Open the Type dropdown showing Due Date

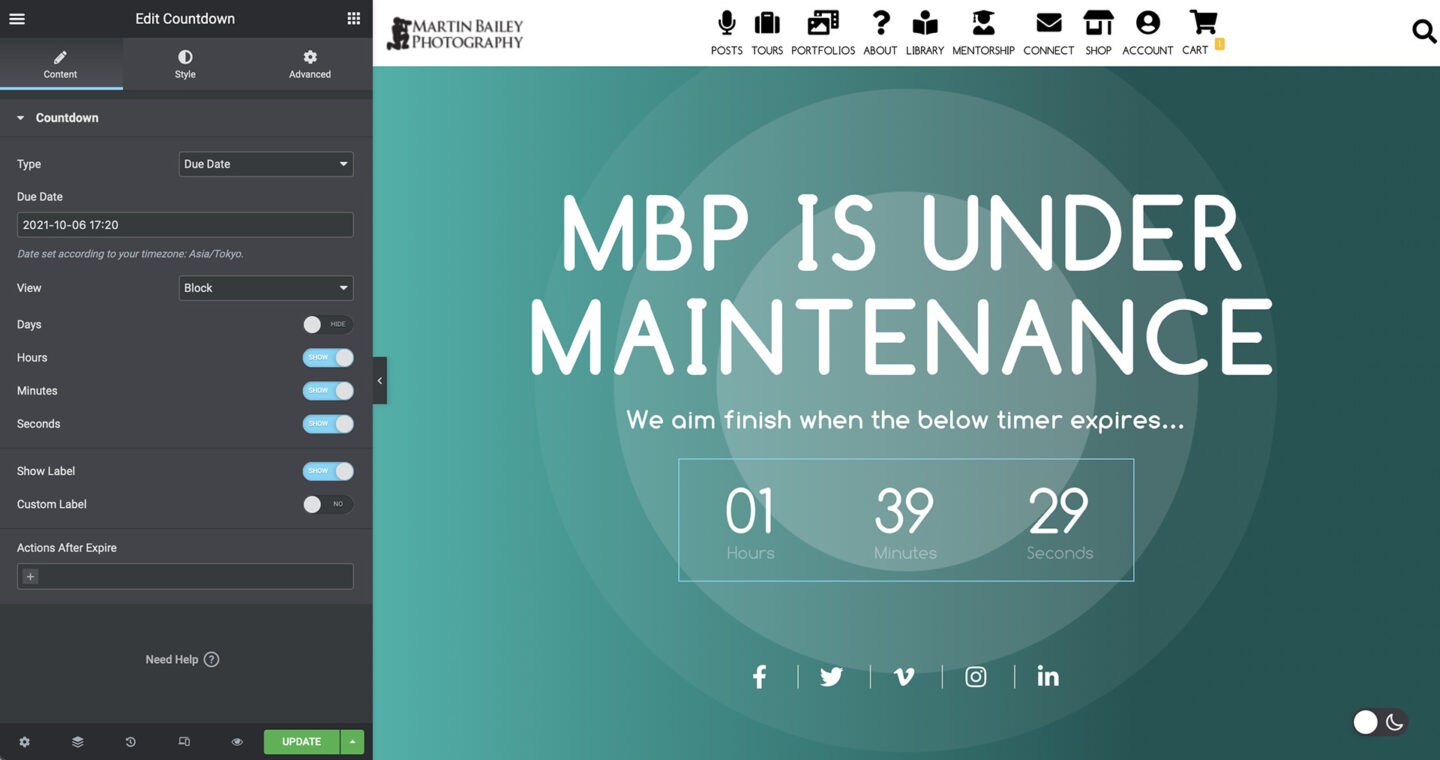[266, 164]
